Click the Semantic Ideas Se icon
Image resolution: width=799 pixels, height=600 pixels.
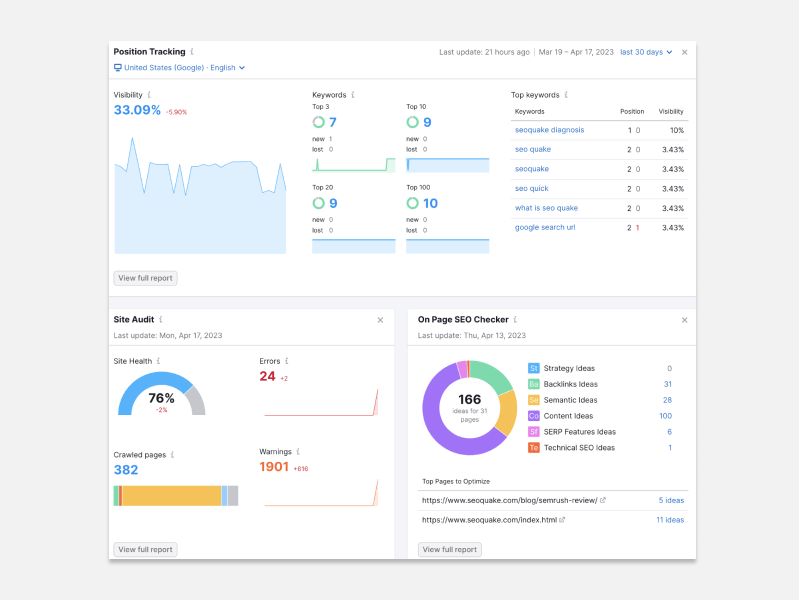(534, 400)
